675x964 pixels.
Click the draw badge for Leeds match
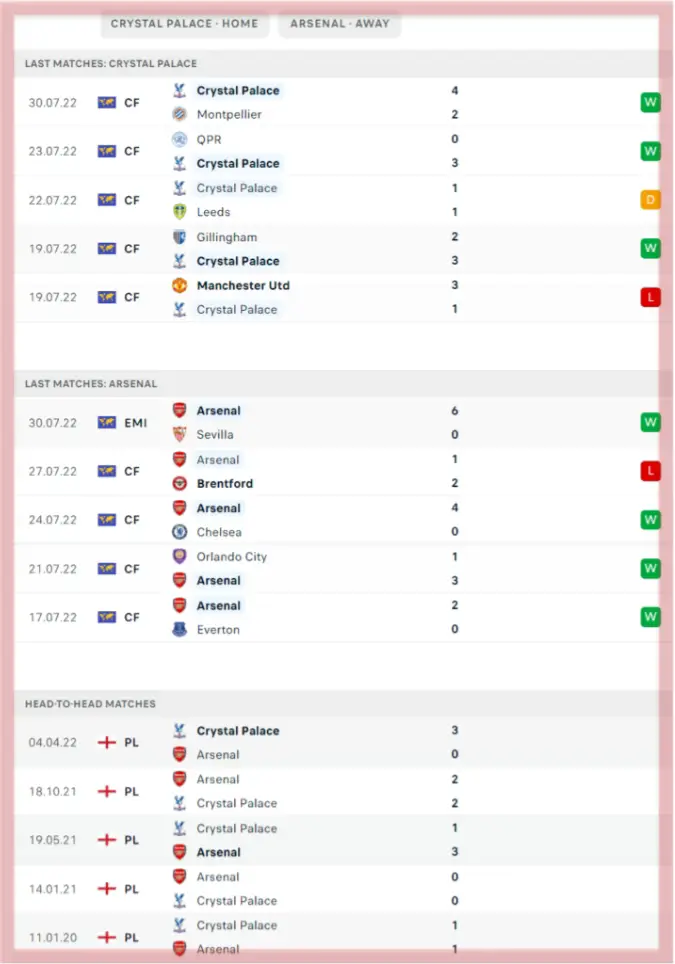(x=650, y=200)
